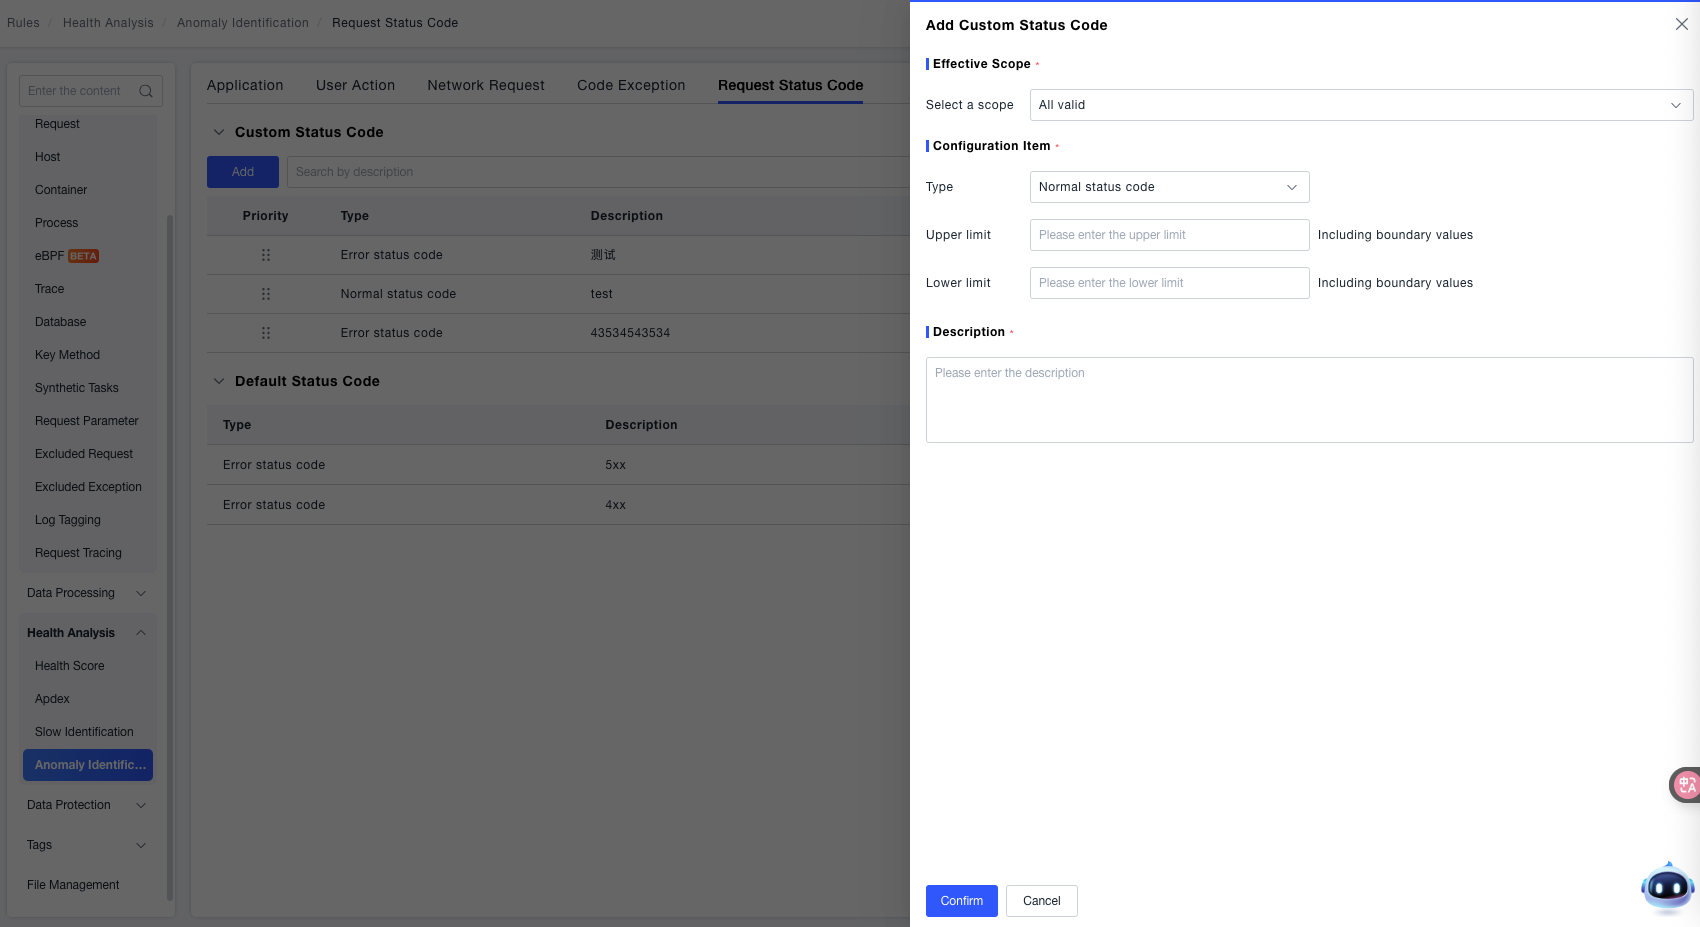Click the Cancel button
This screenshot has height=927, width=1700.
click(1041, 901)
